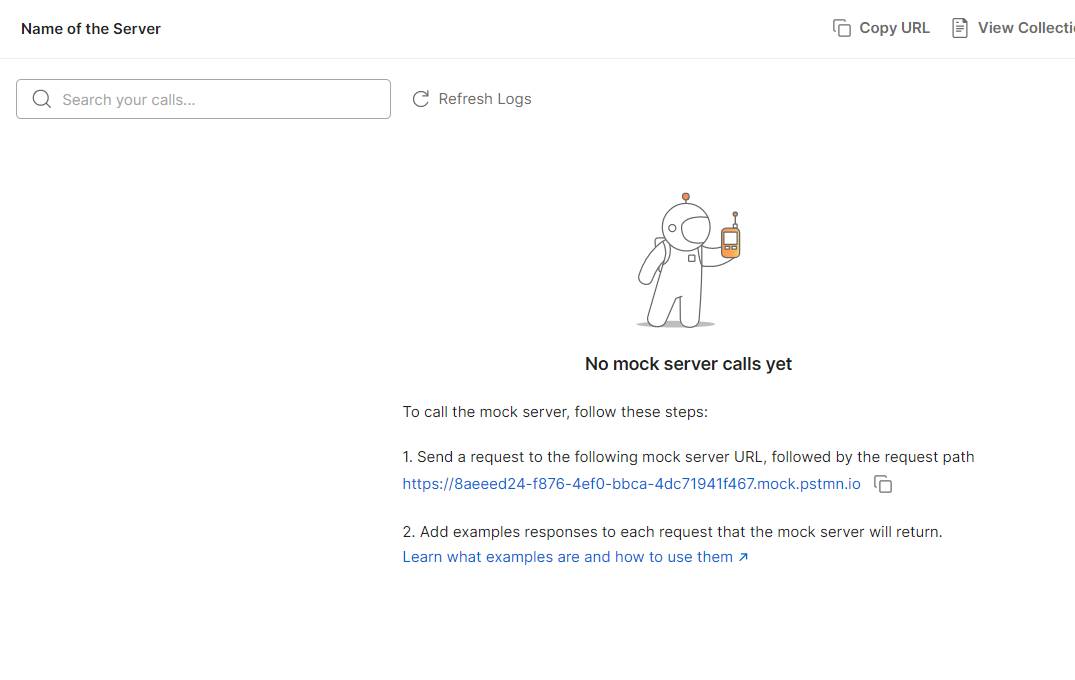Click the step 2 Add examples responses text
Image resolution: width=1075 pixels, height=680 pixels.
(x=672, y=532)
